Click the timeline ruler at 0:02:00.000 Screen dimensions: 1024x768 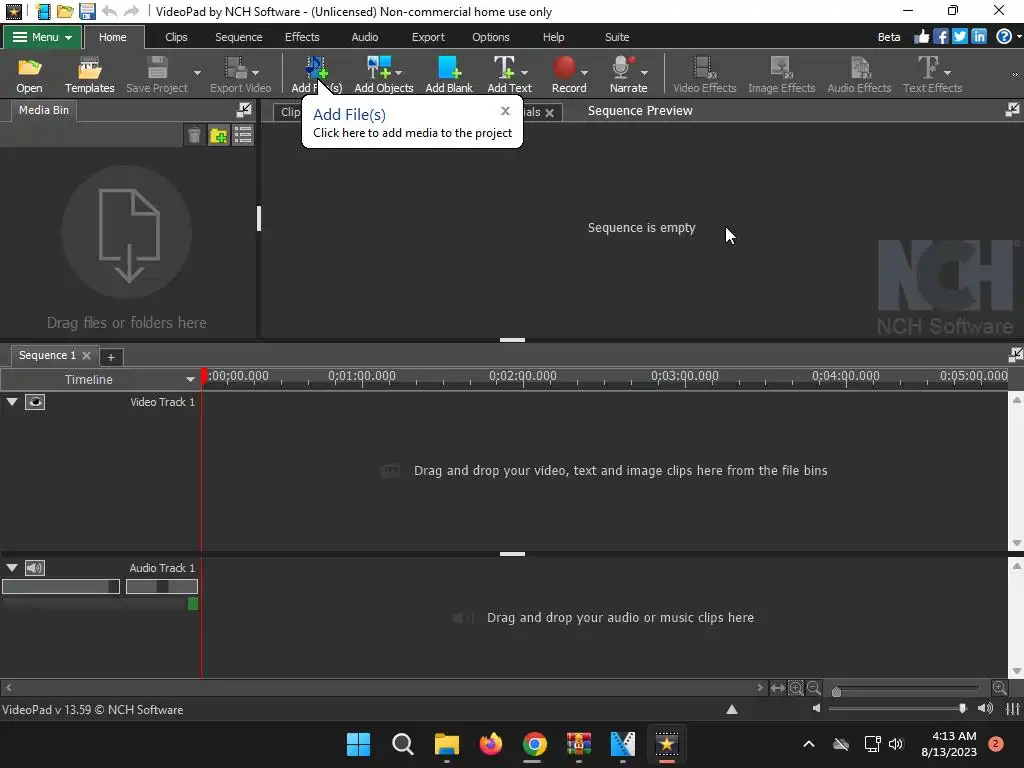522,377
